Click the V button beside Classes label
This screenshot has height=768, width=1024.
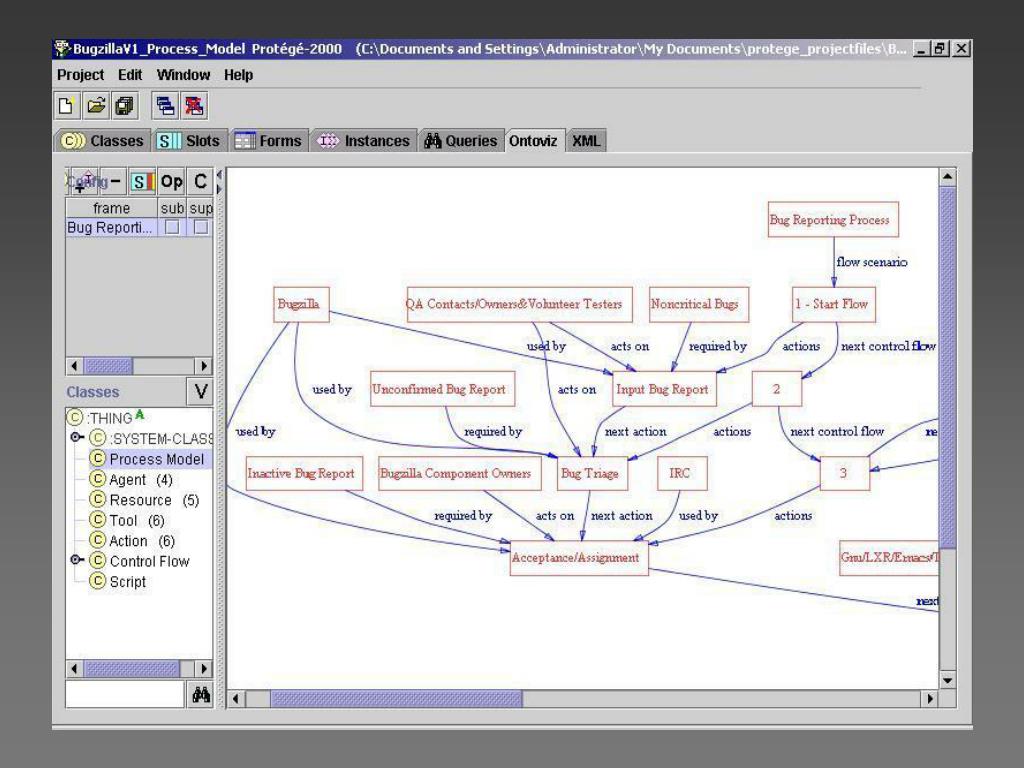click(200, 392)
